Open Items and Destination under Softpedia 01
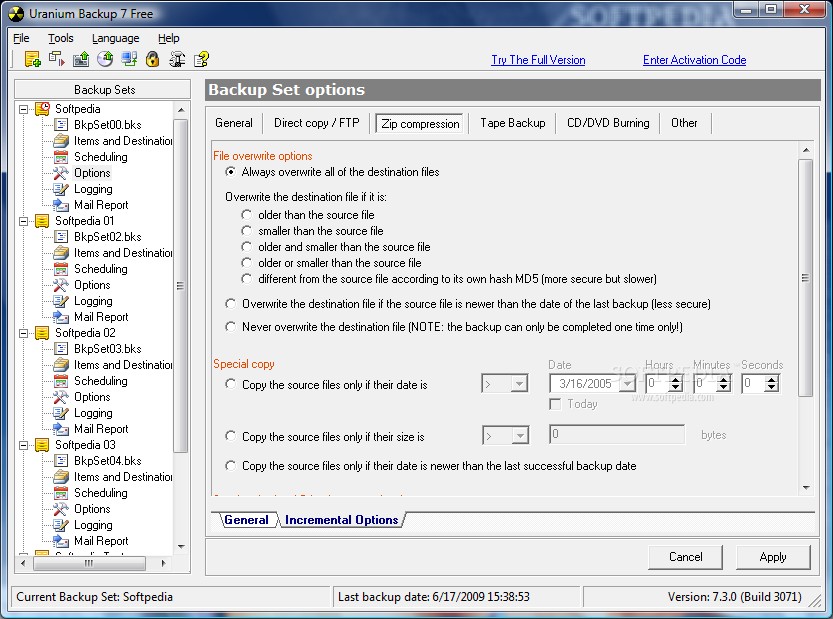This screenshot has height=619, width=833. (123, 253)
